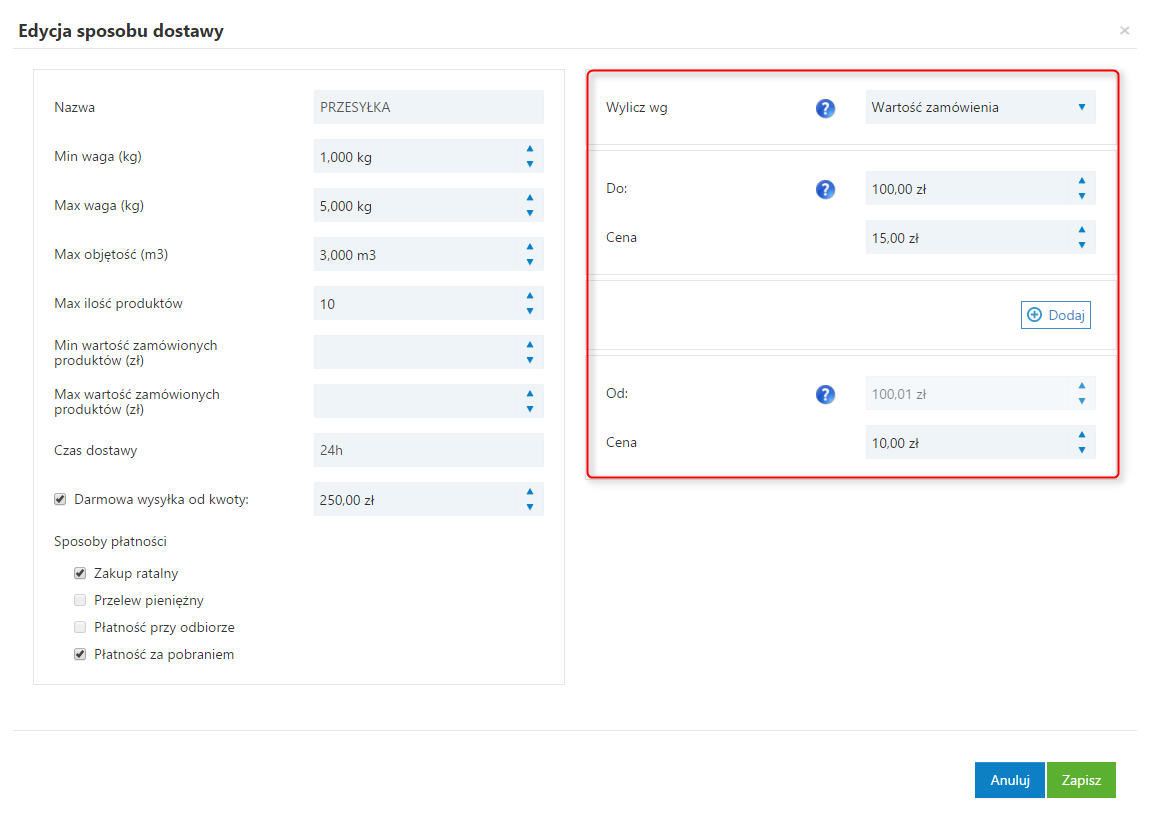The height and width of the screenshot is (816, 1149).
Task: Click help icon beside Do: field
Action: 825,189
